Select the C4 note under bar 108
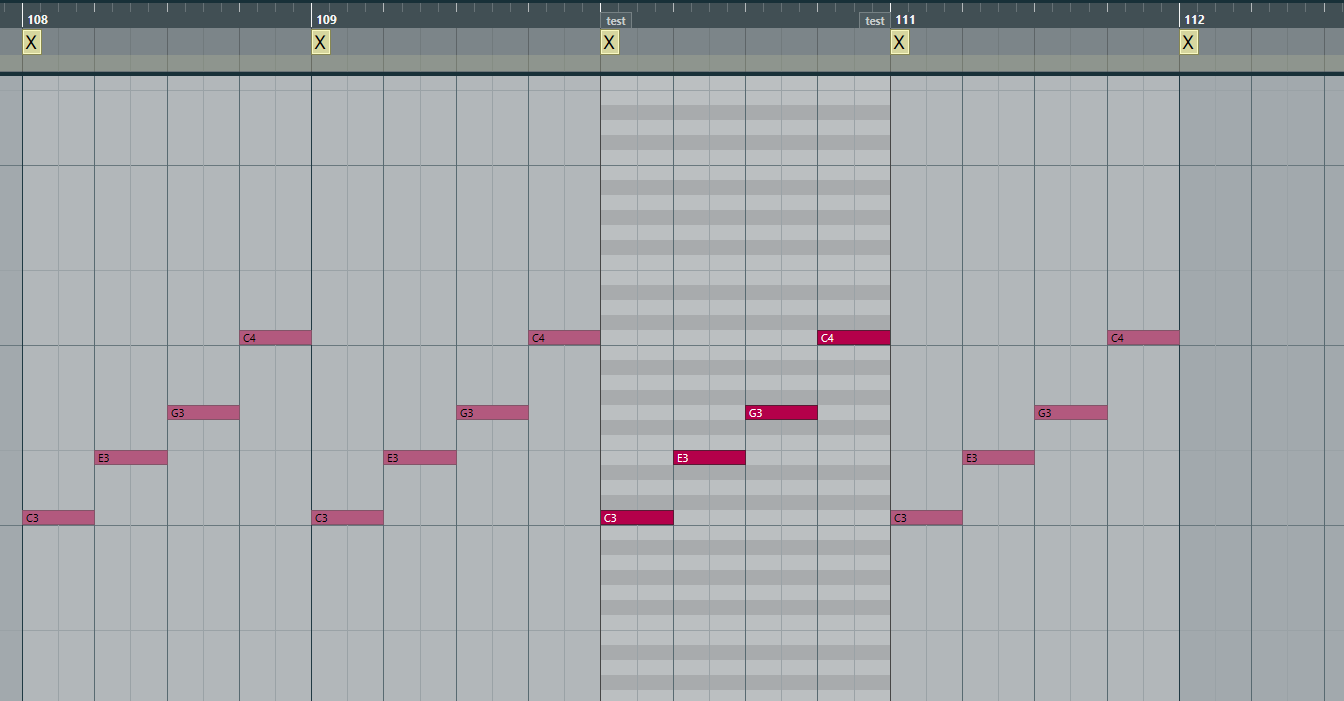 coord(273,337)
